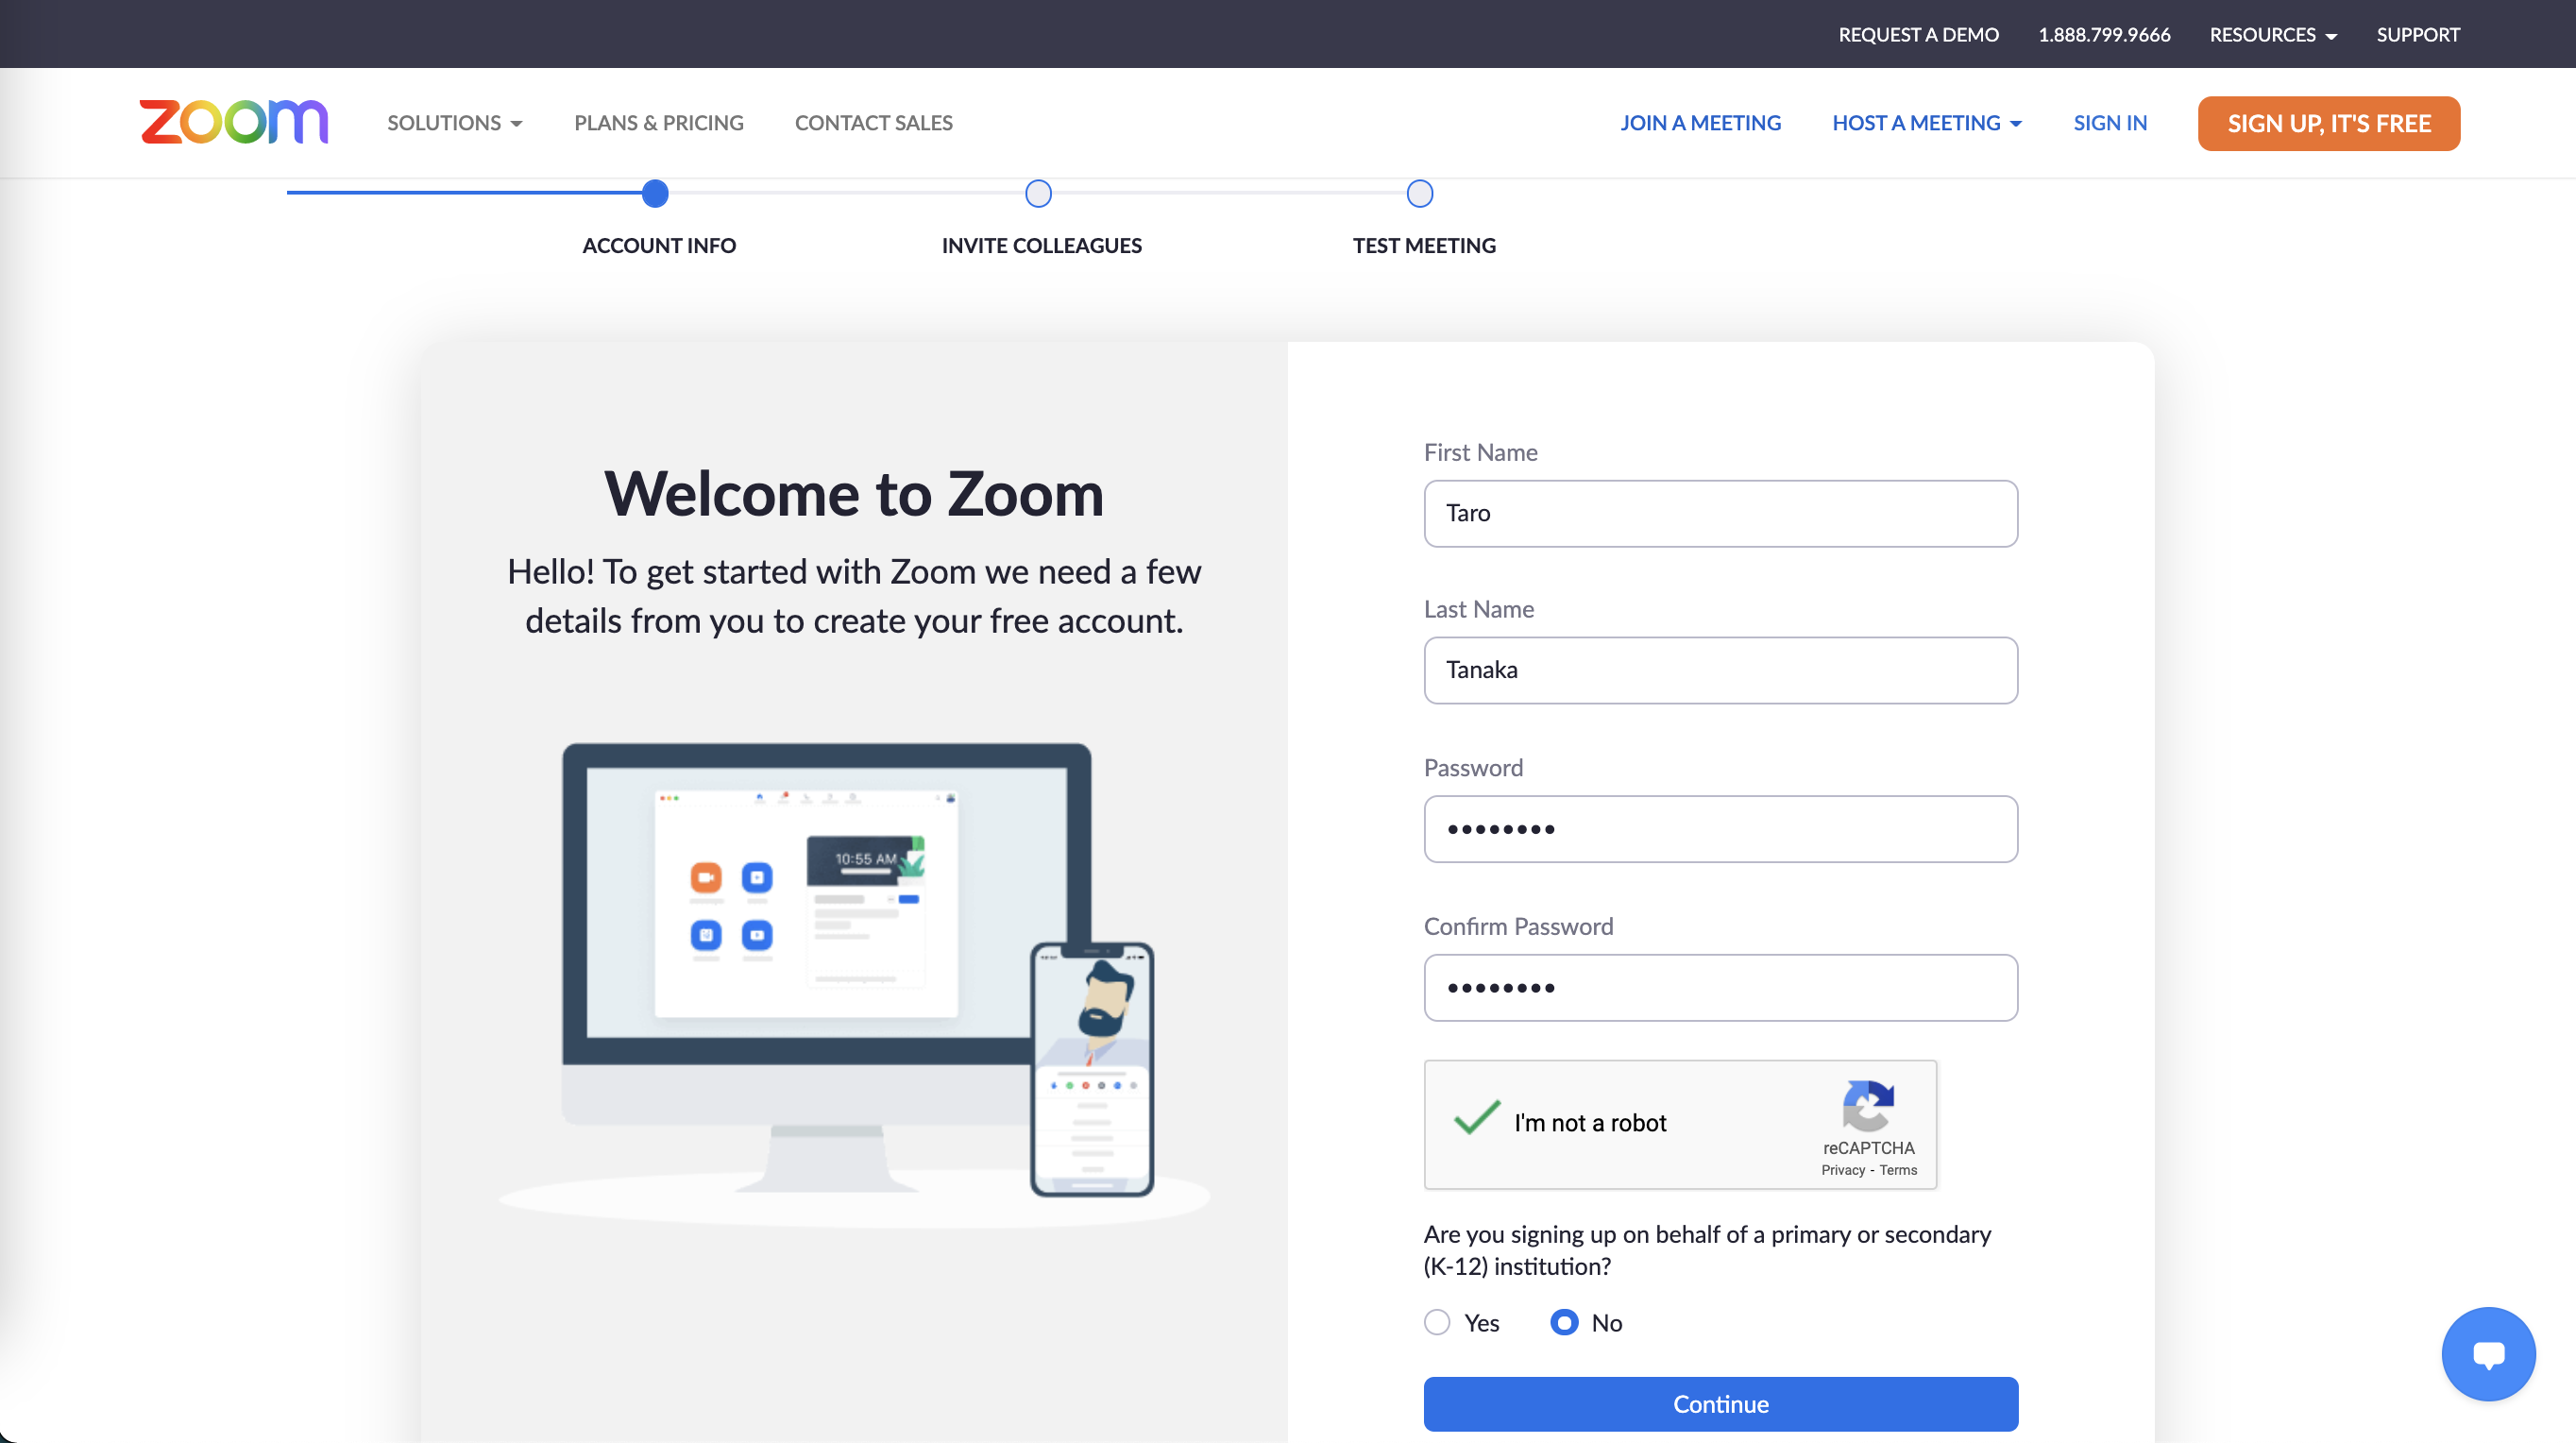Click the green reCAPTCHA checkmark
The width and height of the screenshot is (2576, 1443).
tap(1477, 1117)
